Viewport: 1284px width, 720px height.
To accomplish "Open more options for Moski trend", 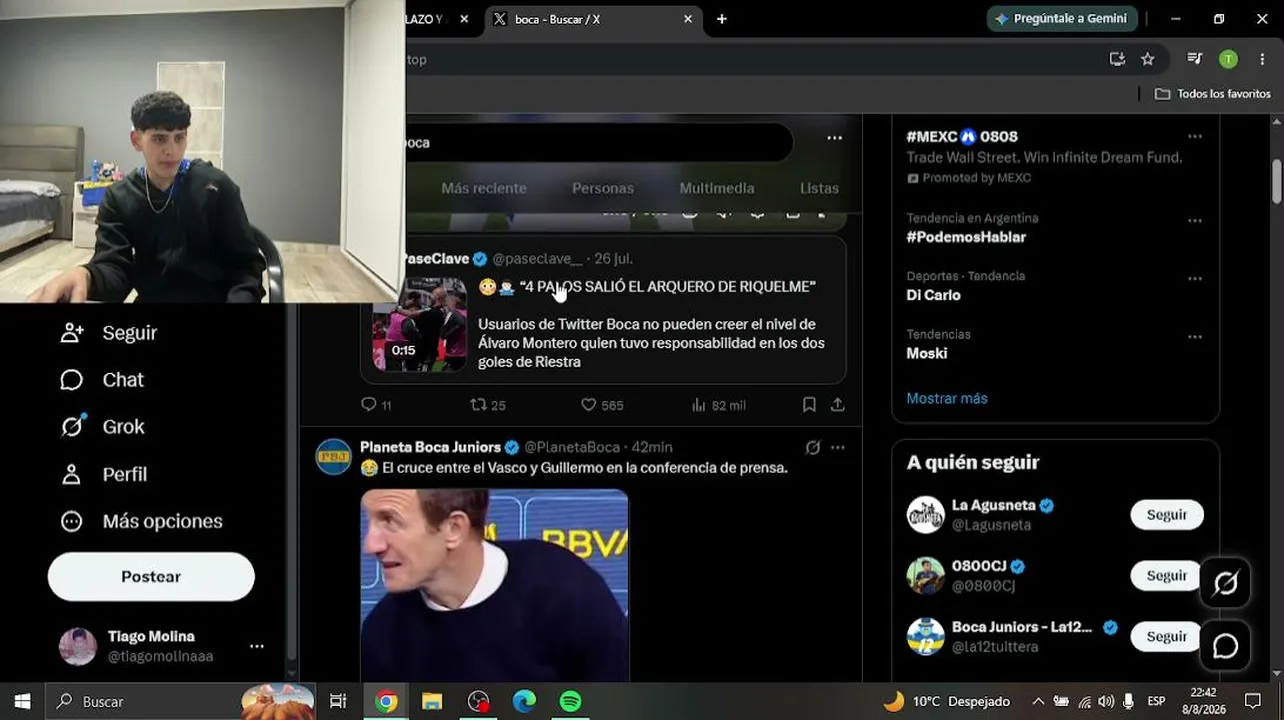I will coord(1194,336).
